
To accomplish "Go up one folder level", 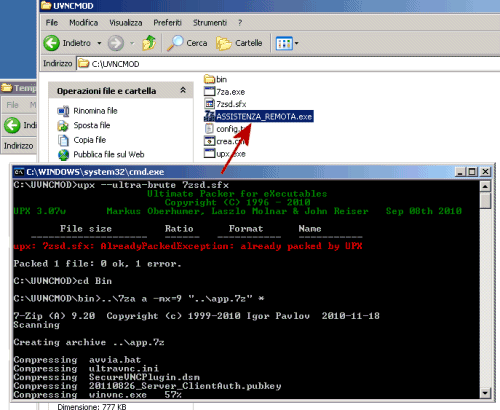I will 149,43.
